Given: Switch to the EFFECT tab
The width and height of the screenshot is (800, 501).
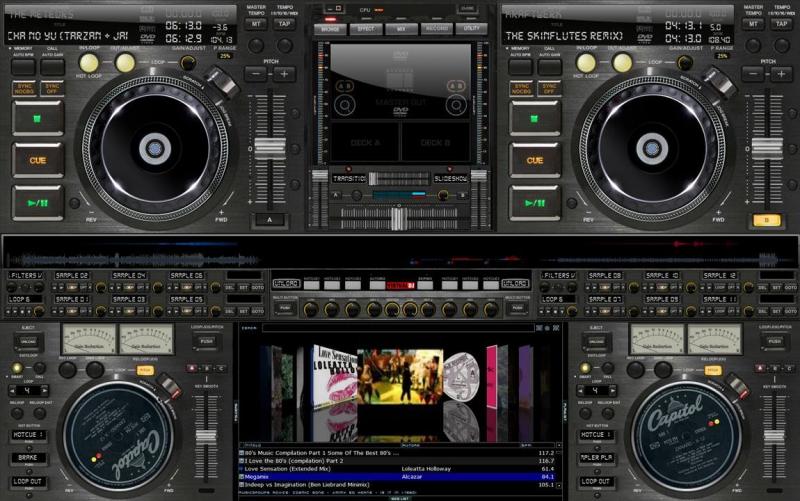Looking at the screenshot, I should 365,30.
